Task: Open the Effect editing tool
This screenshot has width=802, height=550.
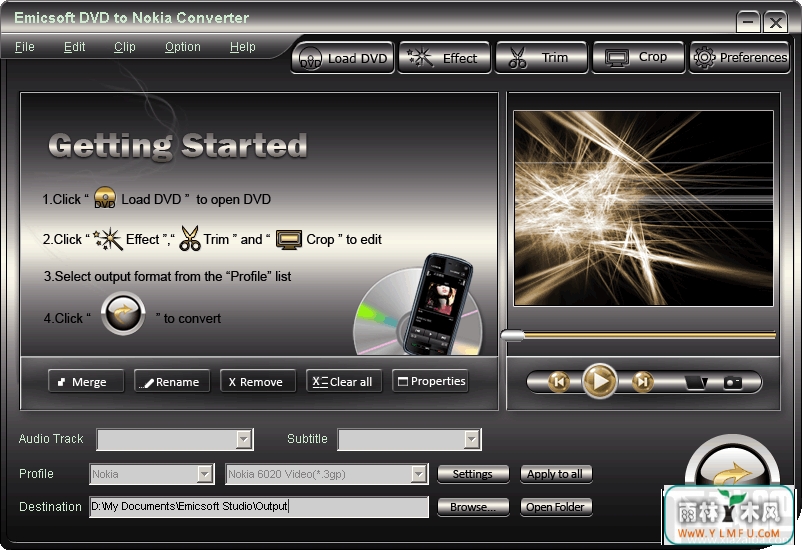Action: pyautogui.click(x=444, y=58)
